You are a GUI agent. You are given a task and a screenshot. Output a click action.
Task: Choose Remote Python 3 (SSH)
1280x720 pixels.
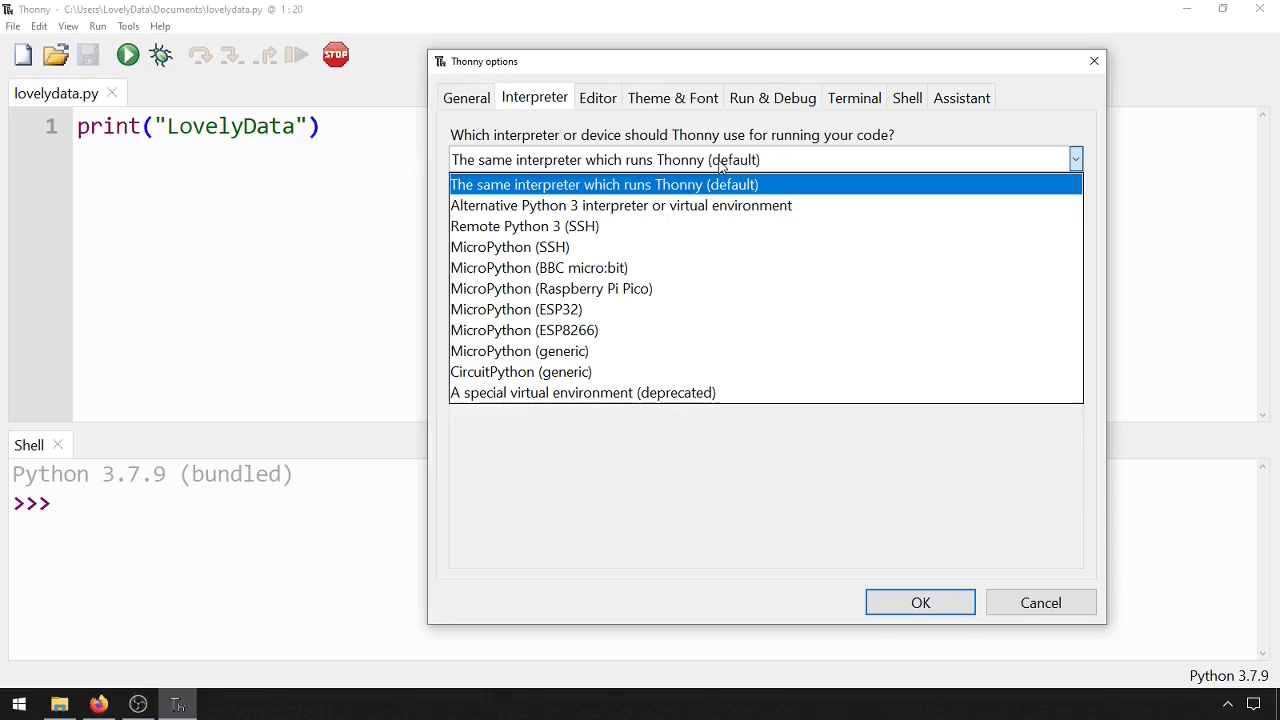pos(766,226)
